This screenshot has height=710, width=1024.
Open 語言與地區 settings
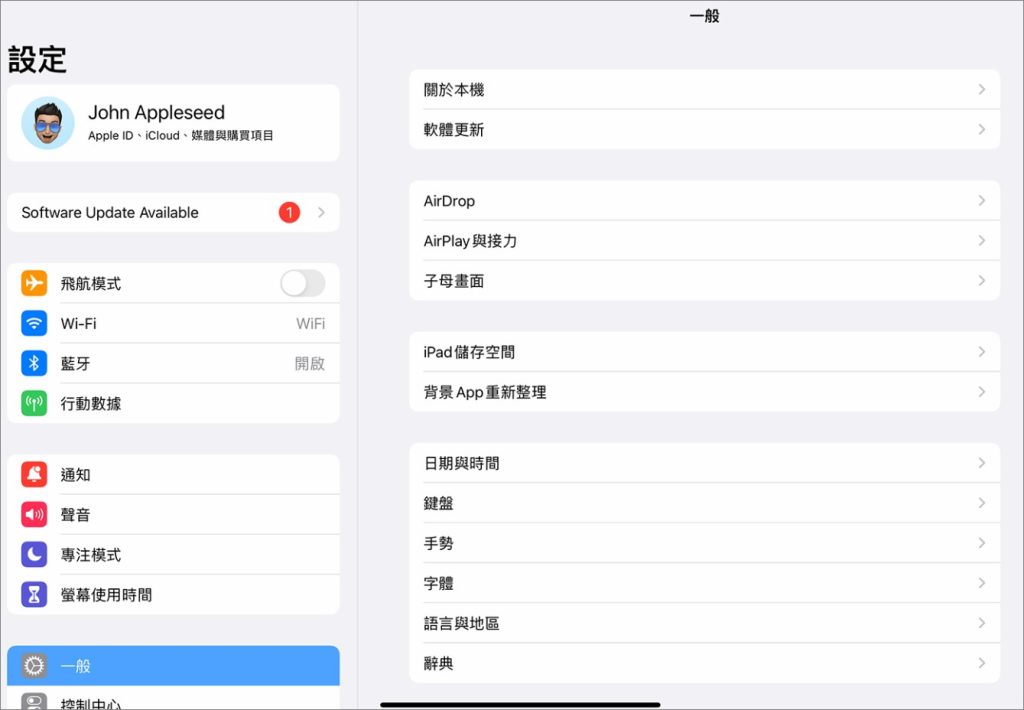tap(705, 623)
